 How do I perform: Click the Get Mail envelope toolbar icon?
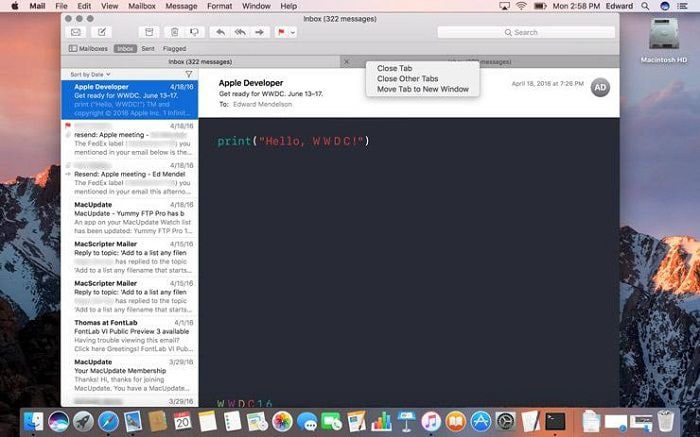(x=76, y=32)
